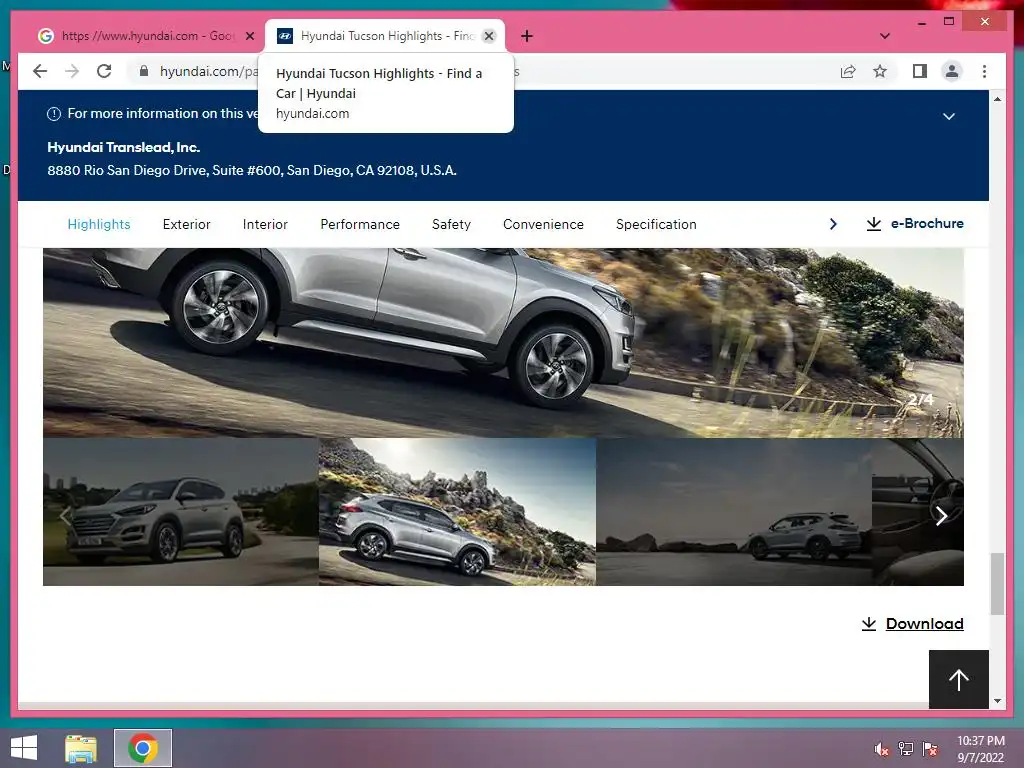This screenshot has width=1024, height=768.
Task: Click the Download image link
Action: [x=912, y=624]
